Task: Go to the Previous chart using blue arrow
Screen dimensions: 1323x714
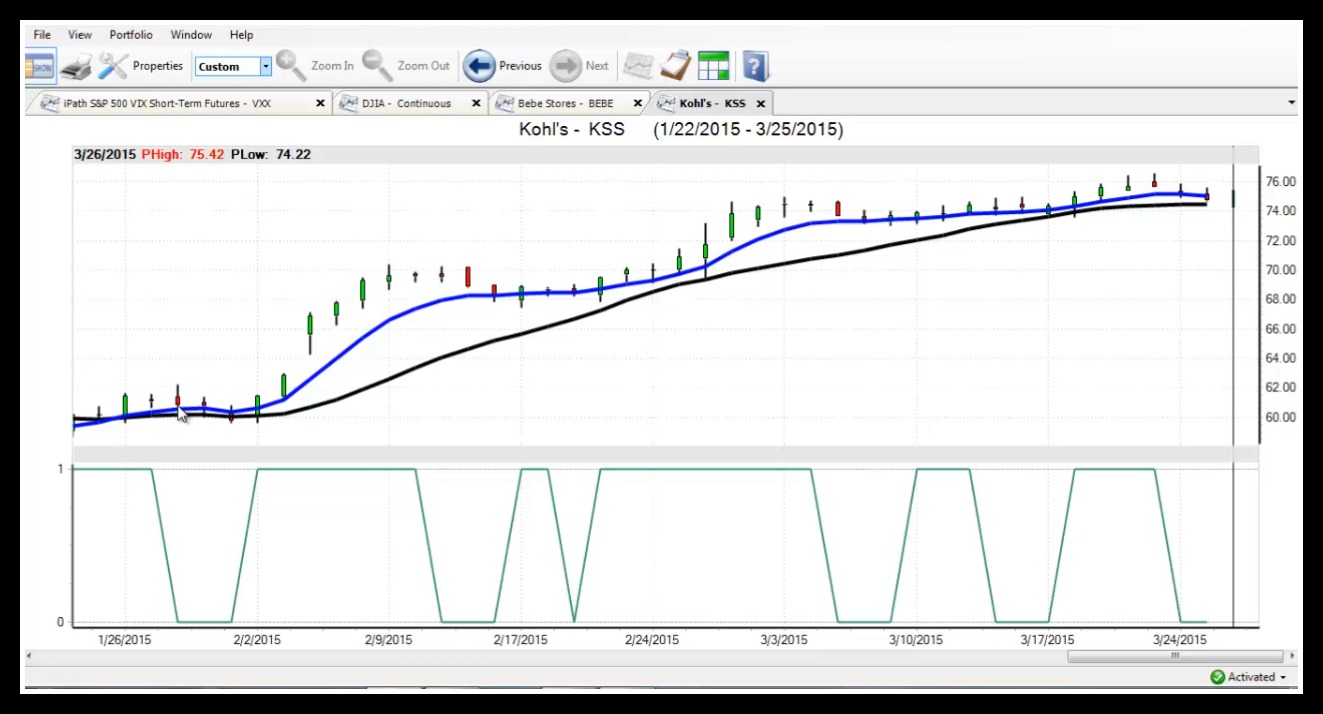Action: (x=479, y=66)
